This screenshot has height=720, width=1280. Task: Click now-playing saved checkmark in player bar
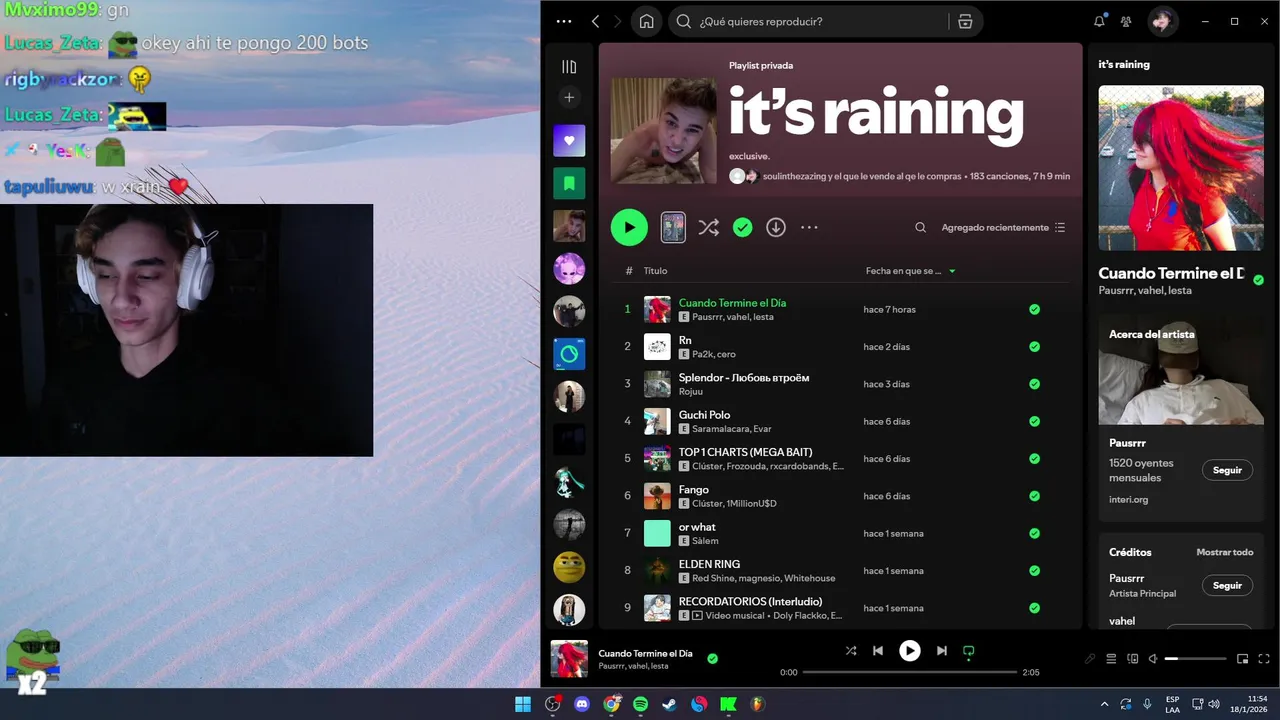coord(712,659)
